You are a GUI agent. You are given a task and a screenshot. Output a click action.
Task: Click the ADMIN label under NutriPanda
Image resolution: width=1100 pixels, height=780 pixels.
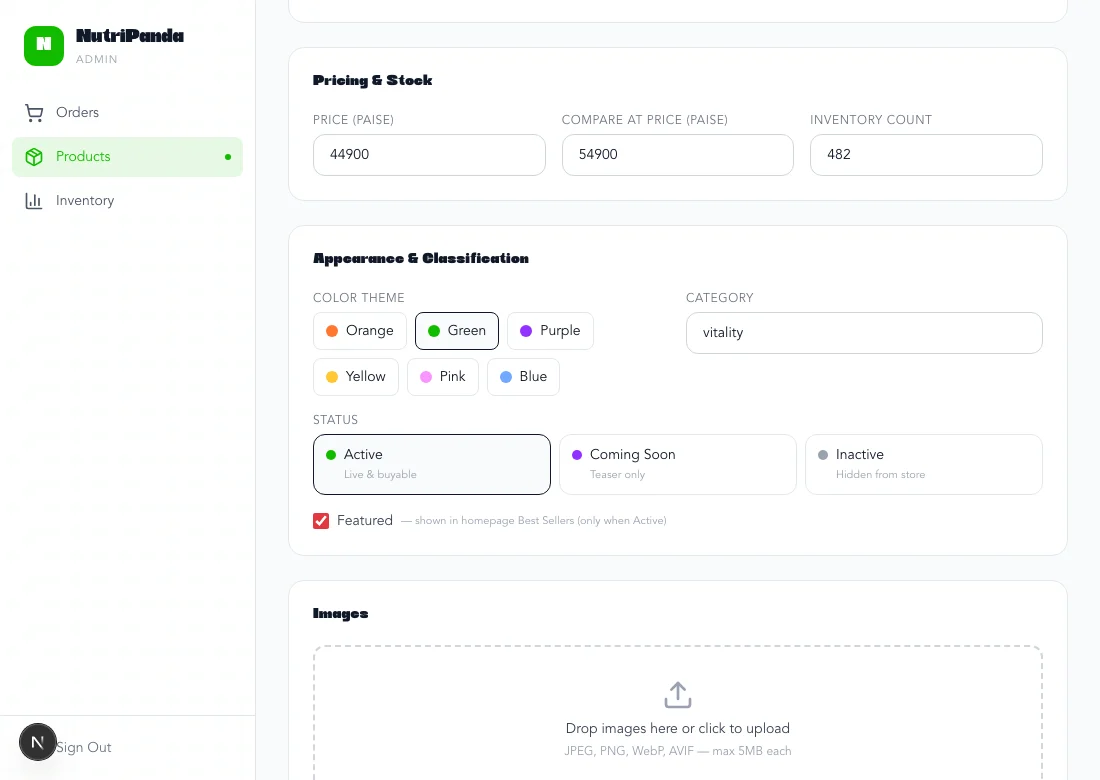click(97, 60)
